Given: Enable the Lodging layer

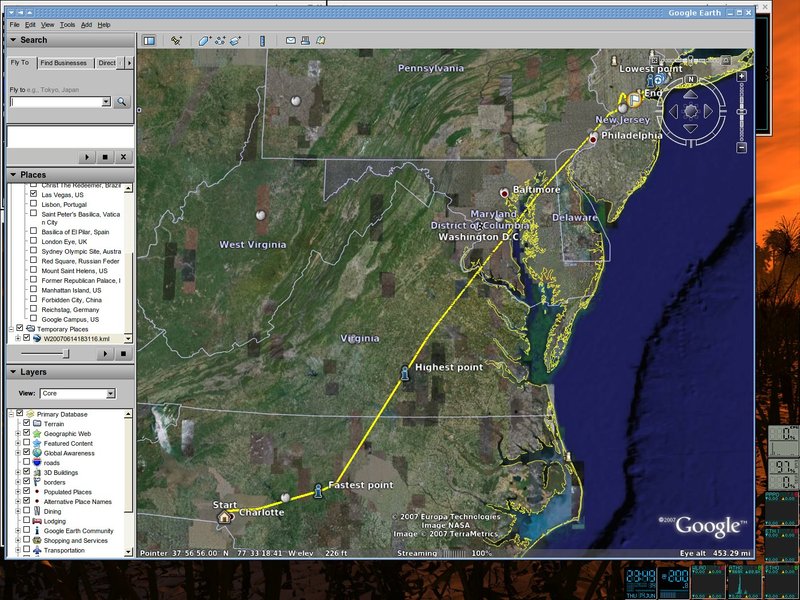Looking at the screenshot, I should click(27, 520).
